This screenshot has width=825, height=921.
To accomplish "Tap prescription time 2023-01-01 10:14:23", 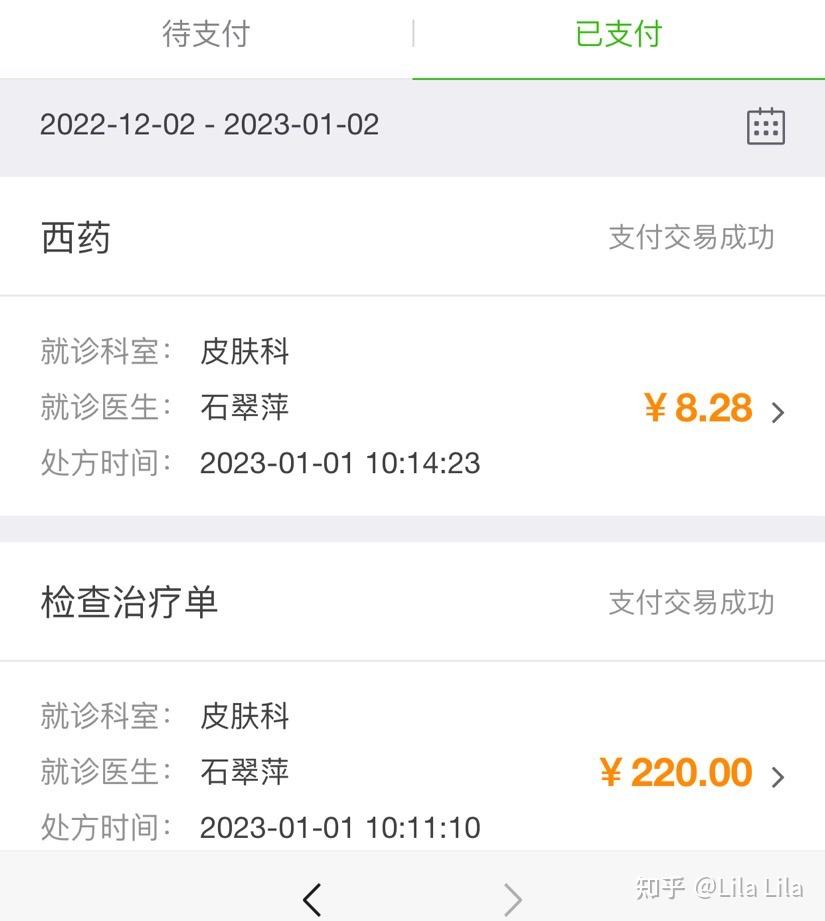I will pos(340,463).
